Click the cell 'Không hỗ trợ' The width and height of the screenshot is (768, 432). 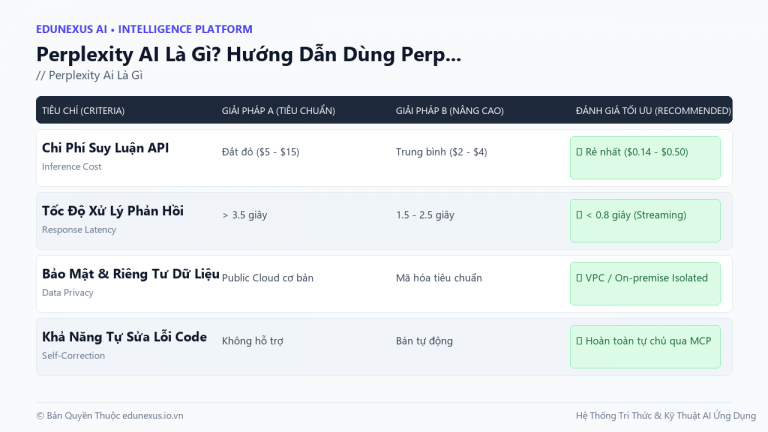tap(252, 341)
